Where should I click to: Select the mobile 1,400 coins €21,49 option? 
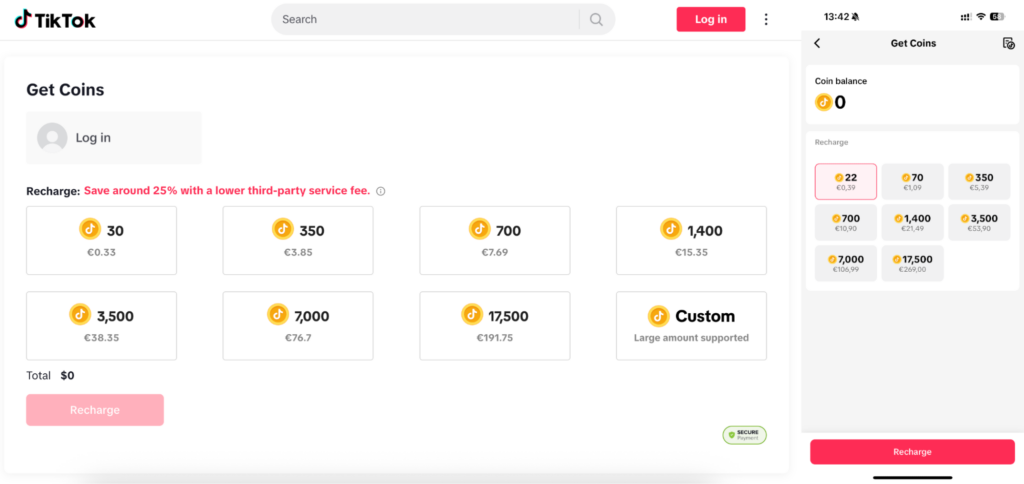click(x=912, y=223)
